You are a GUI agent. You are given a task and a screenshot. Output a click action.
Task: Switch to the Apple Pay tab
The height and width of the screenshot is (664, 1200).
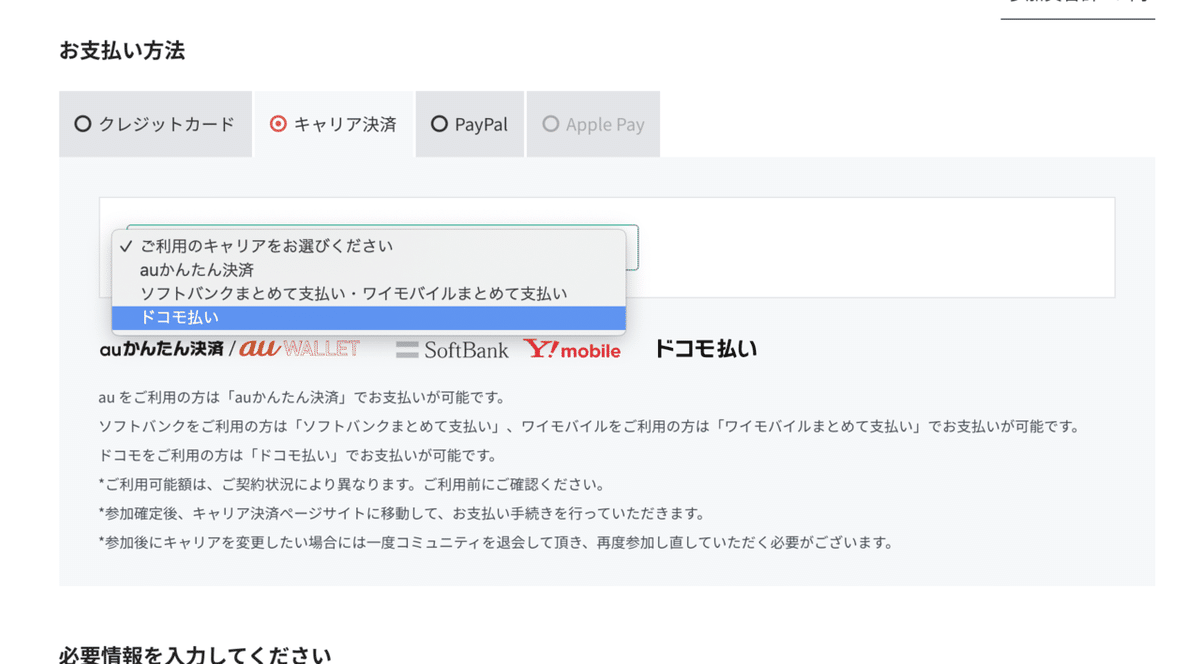pos(592,124)
